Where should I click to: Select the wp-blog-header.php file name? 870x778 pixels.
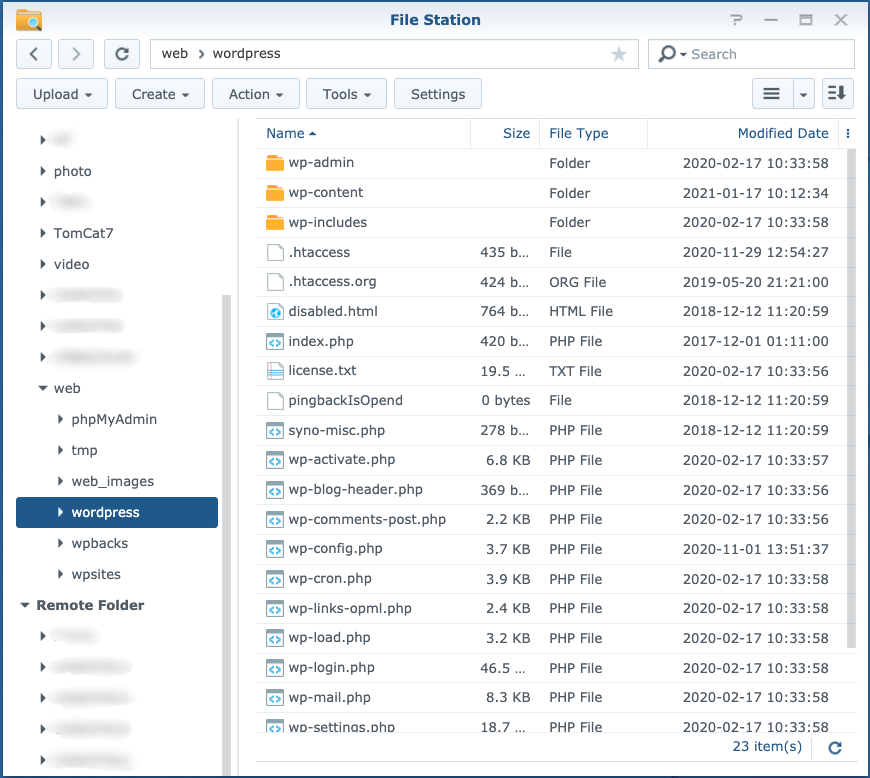coord(355,489)
